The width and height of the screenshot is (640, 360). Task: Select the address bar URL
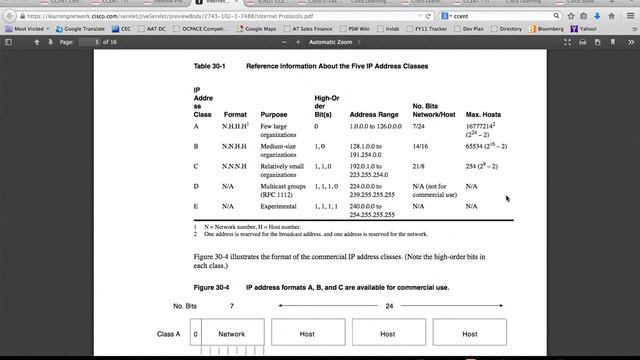pyautogui.click(x=170, y=16)
